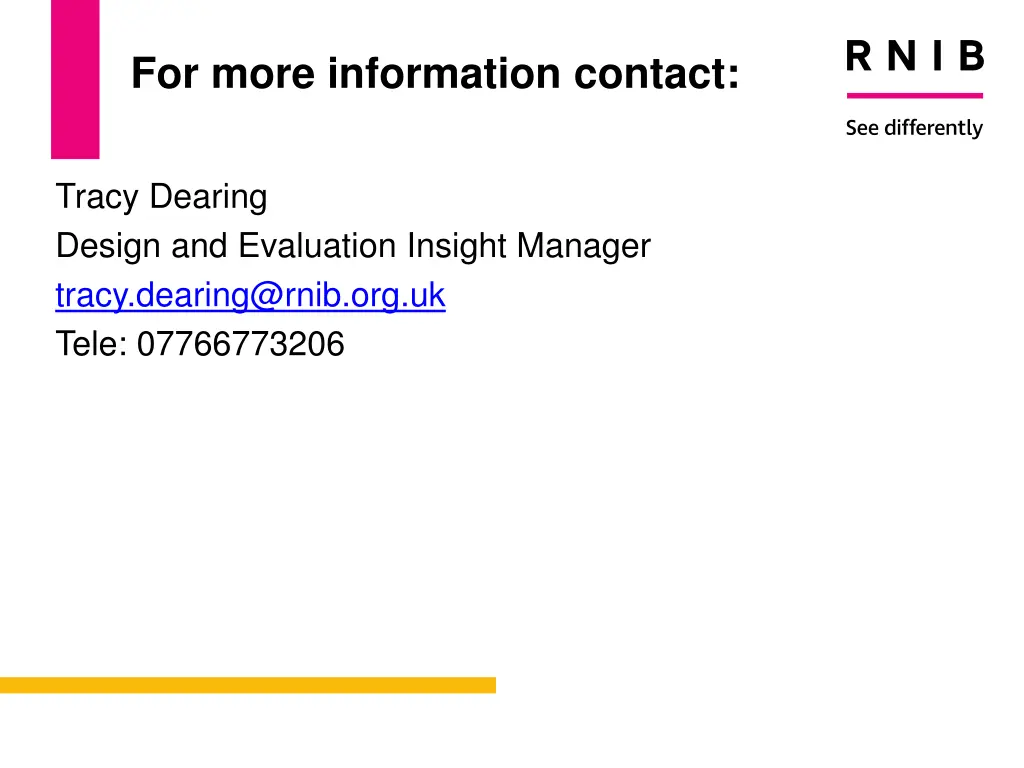Click the word "contact:" in the heading
Viewport: 1024px width, 768px height.
[x=657, y=73]
